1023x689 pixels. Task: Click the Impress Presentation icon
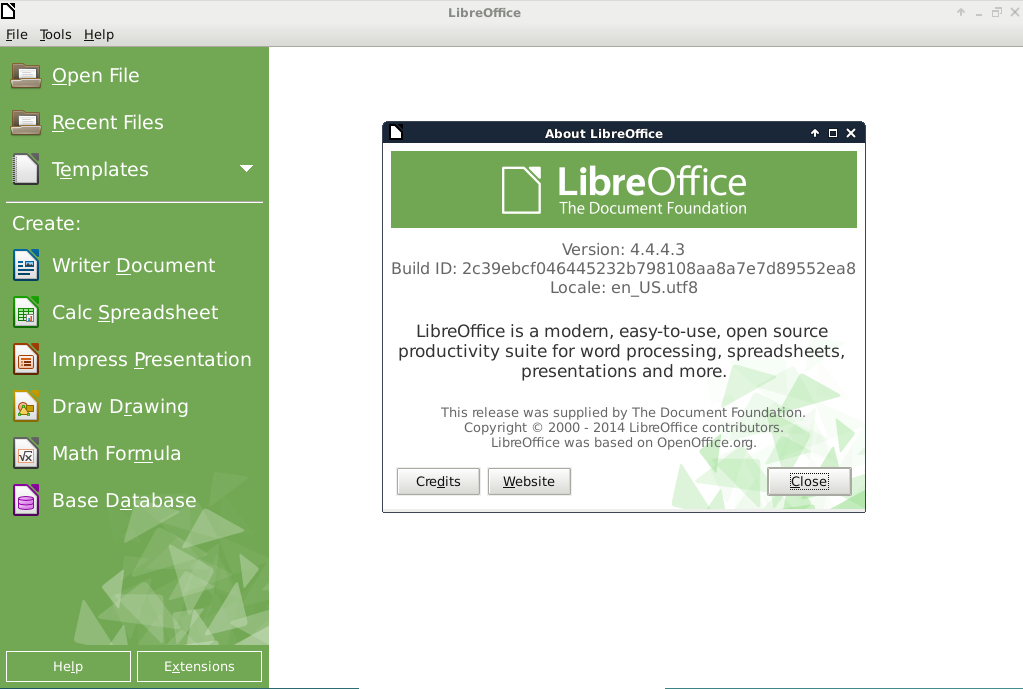26,359
